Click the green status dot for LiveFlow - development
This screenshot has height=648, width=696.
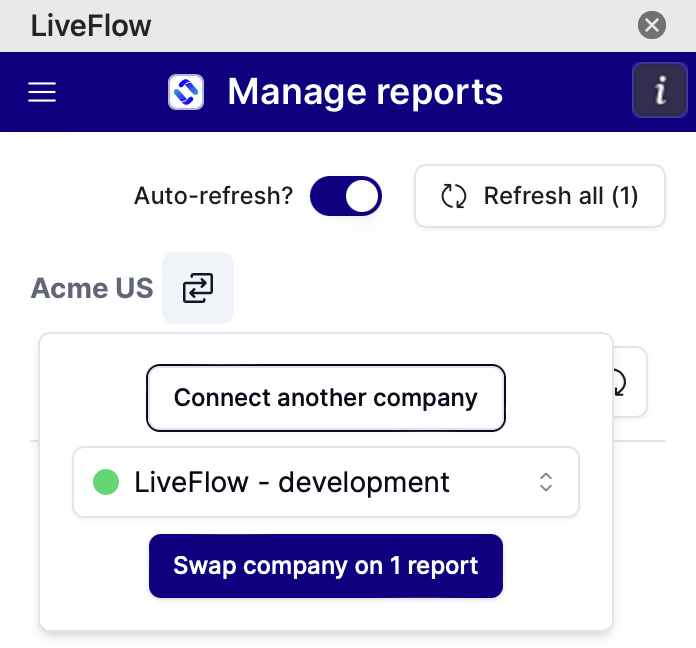click(x=106, y=482)
